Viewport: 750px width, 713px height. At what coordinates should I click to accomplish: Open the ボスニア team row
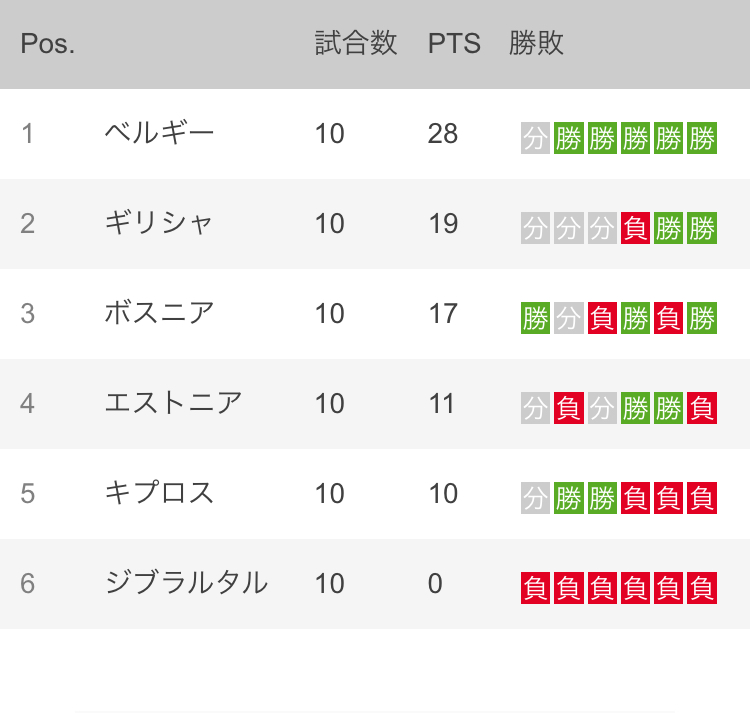pyautogui.click(x=375, y=314)
